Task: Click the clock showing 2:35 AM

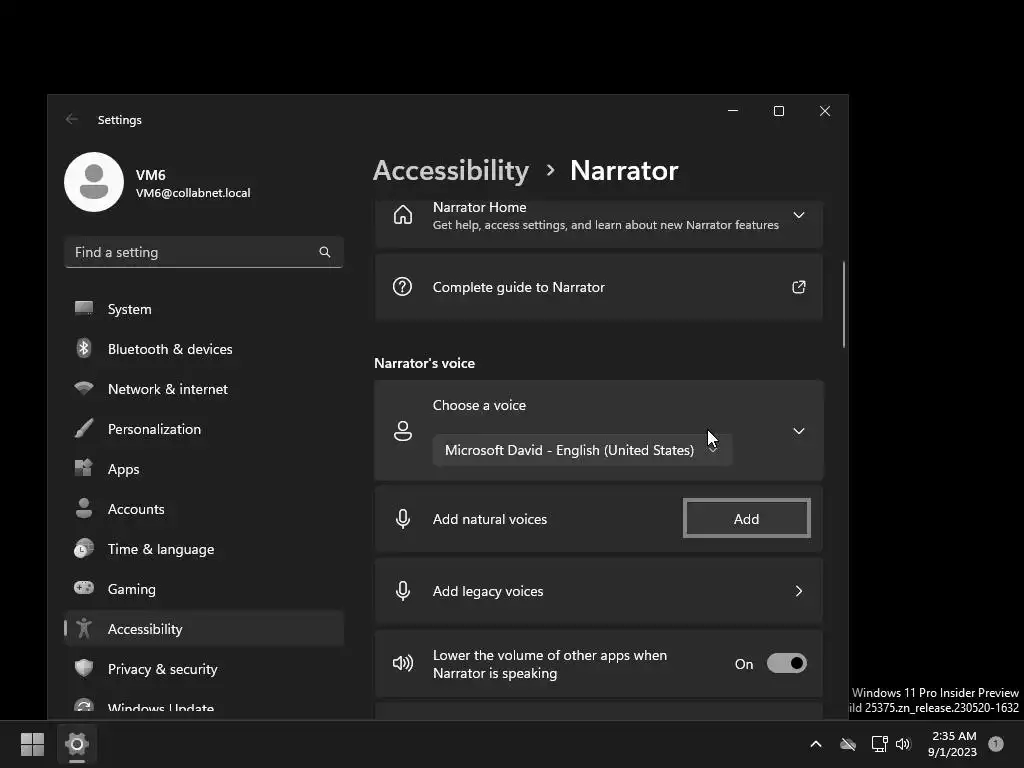Action: tap(953, 736)
